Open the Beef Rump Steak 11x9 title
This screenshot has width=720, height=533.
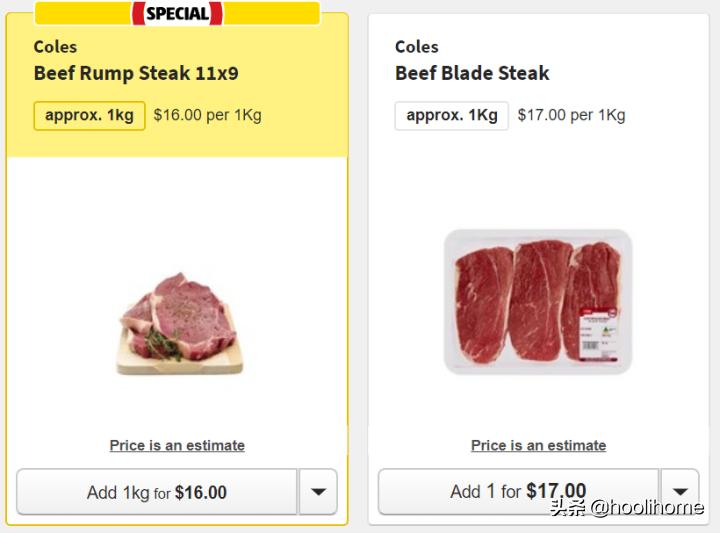click(136, 73)
